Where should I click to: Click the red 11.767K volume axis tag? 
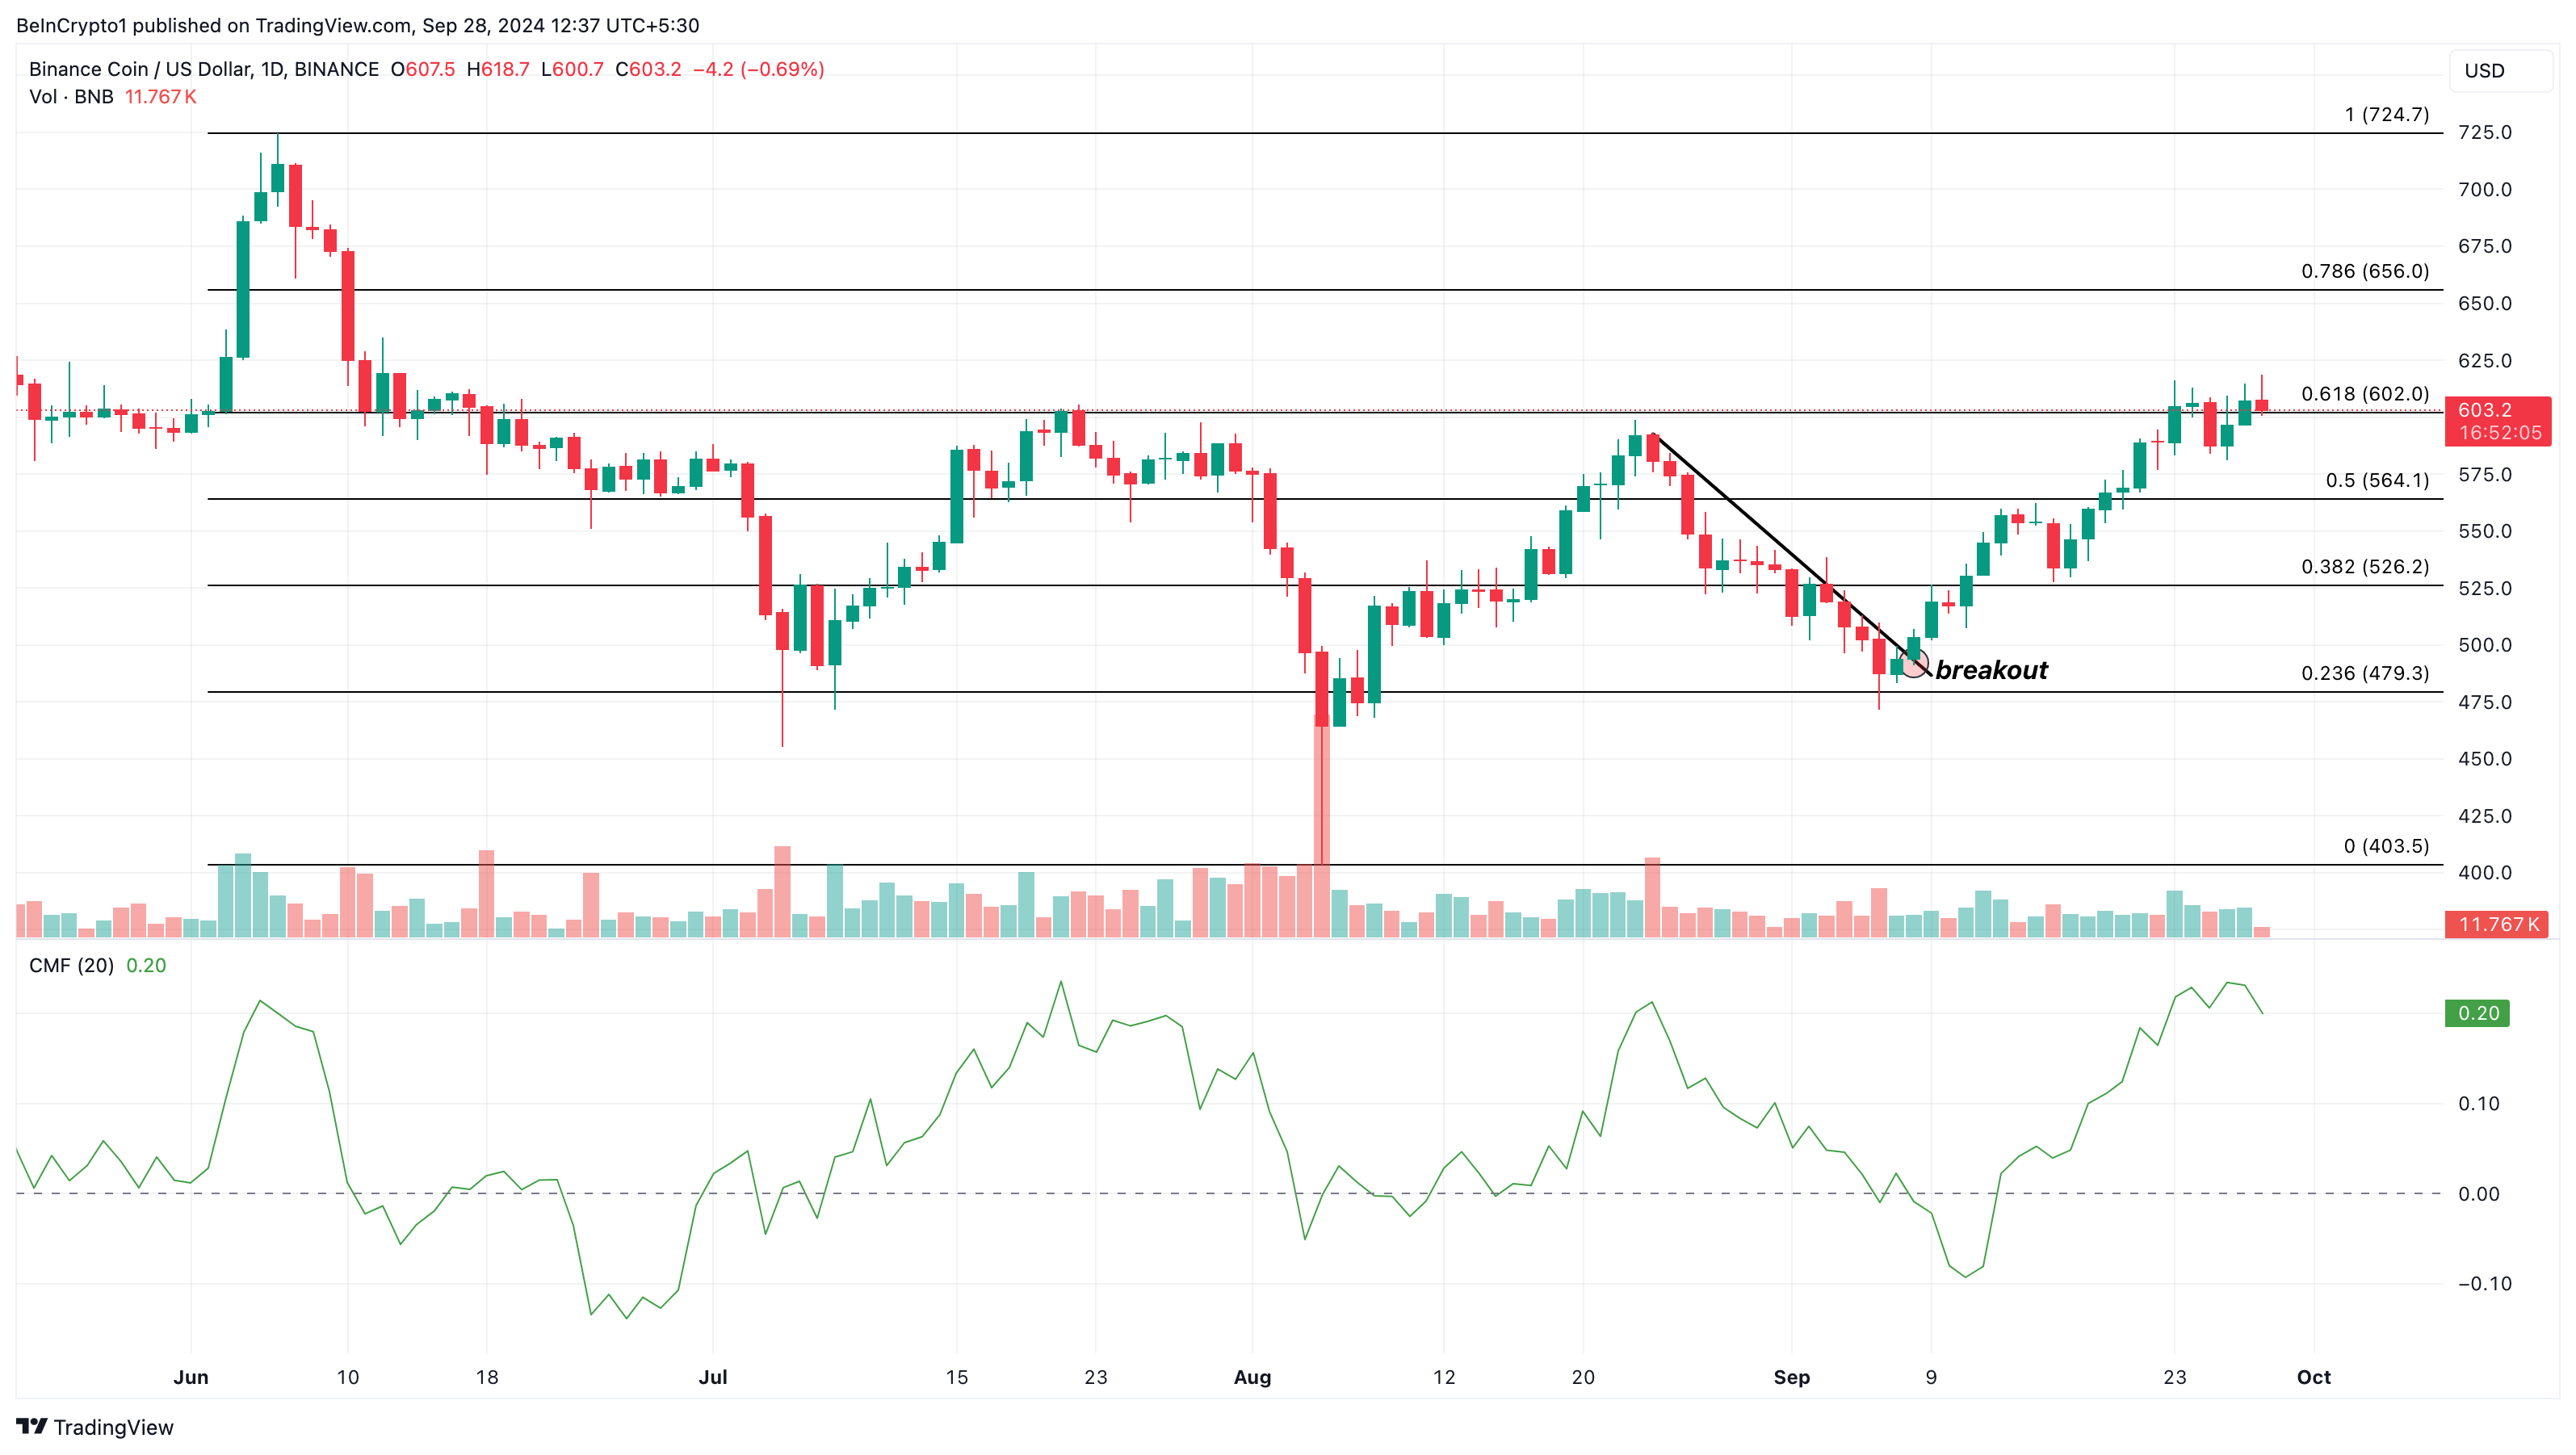click(2497, 924)
